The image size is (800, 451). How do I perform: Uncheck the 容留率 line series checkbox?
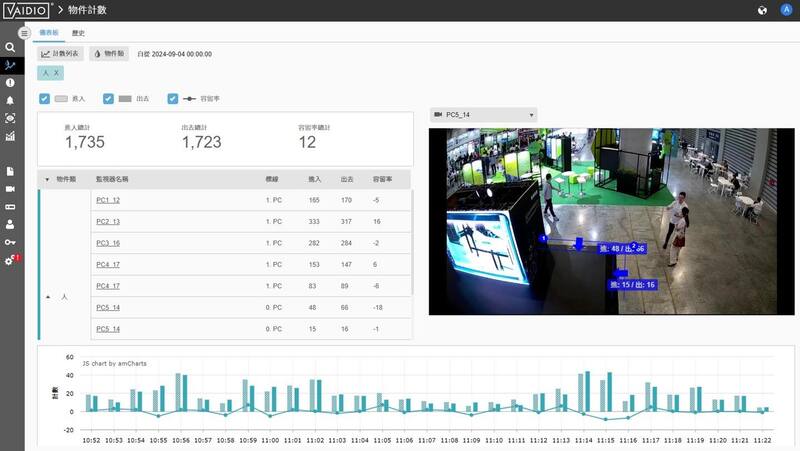click(172, 98)
